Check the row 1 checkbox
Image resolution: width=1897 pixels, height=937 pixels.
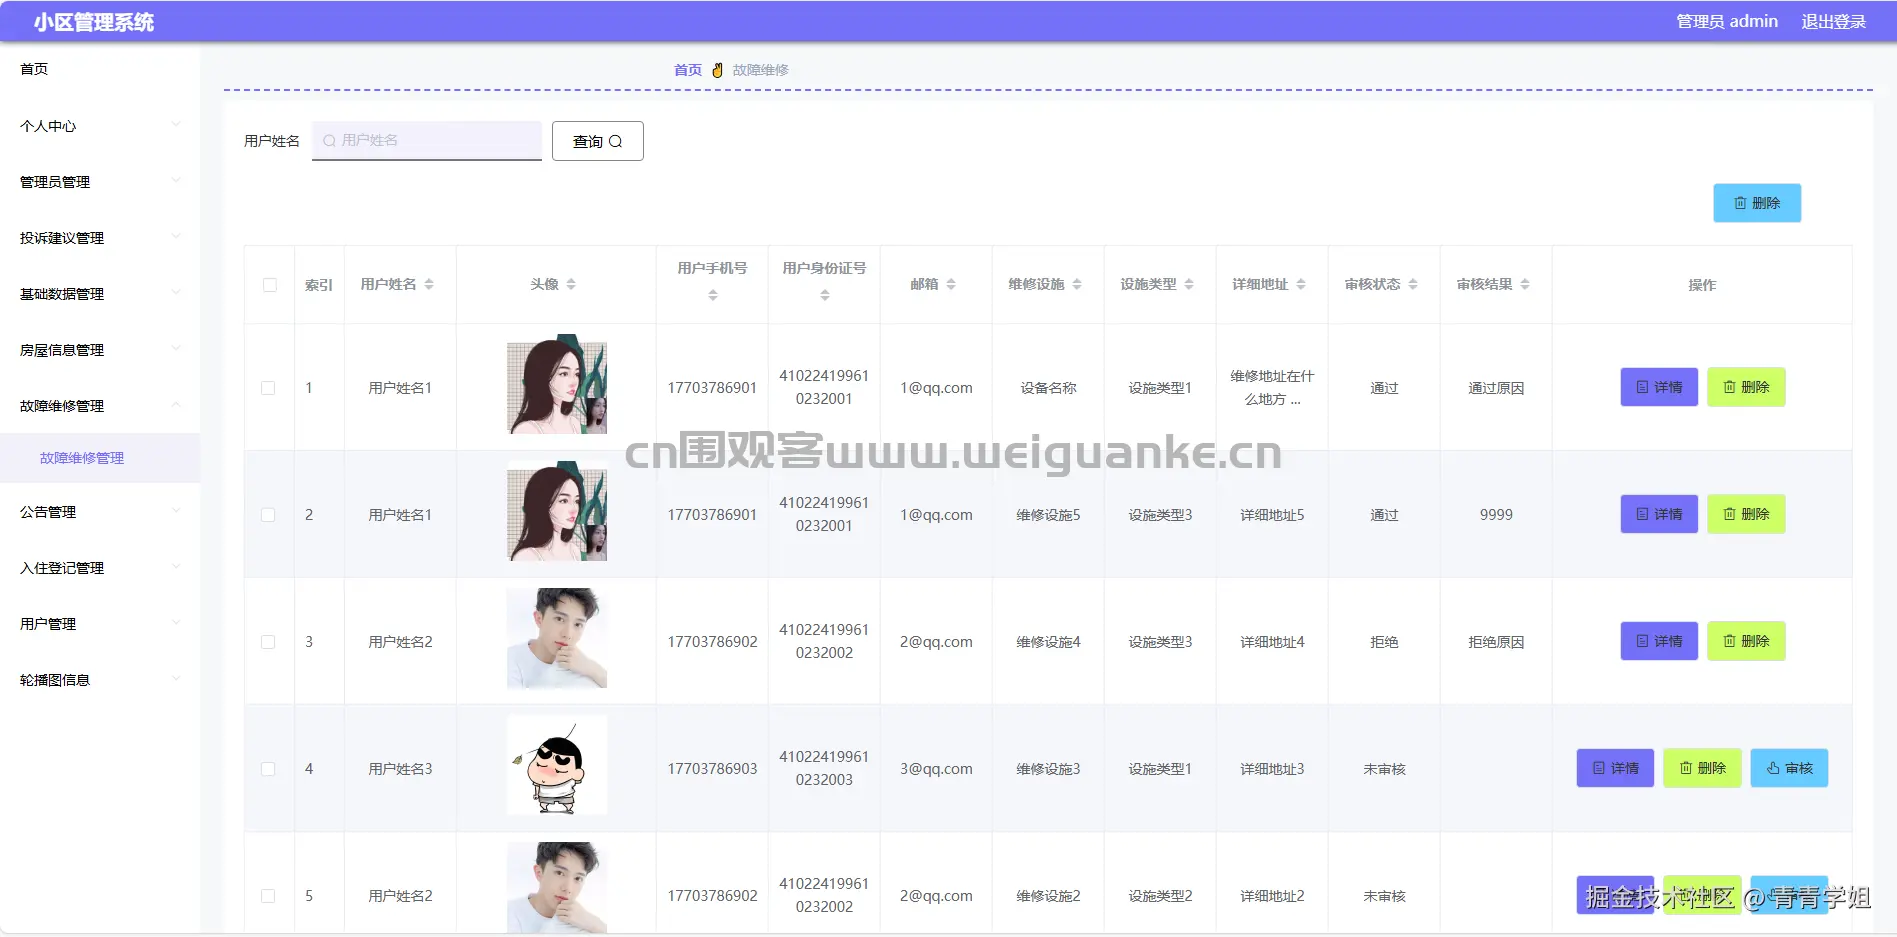[x=268, y=388]
